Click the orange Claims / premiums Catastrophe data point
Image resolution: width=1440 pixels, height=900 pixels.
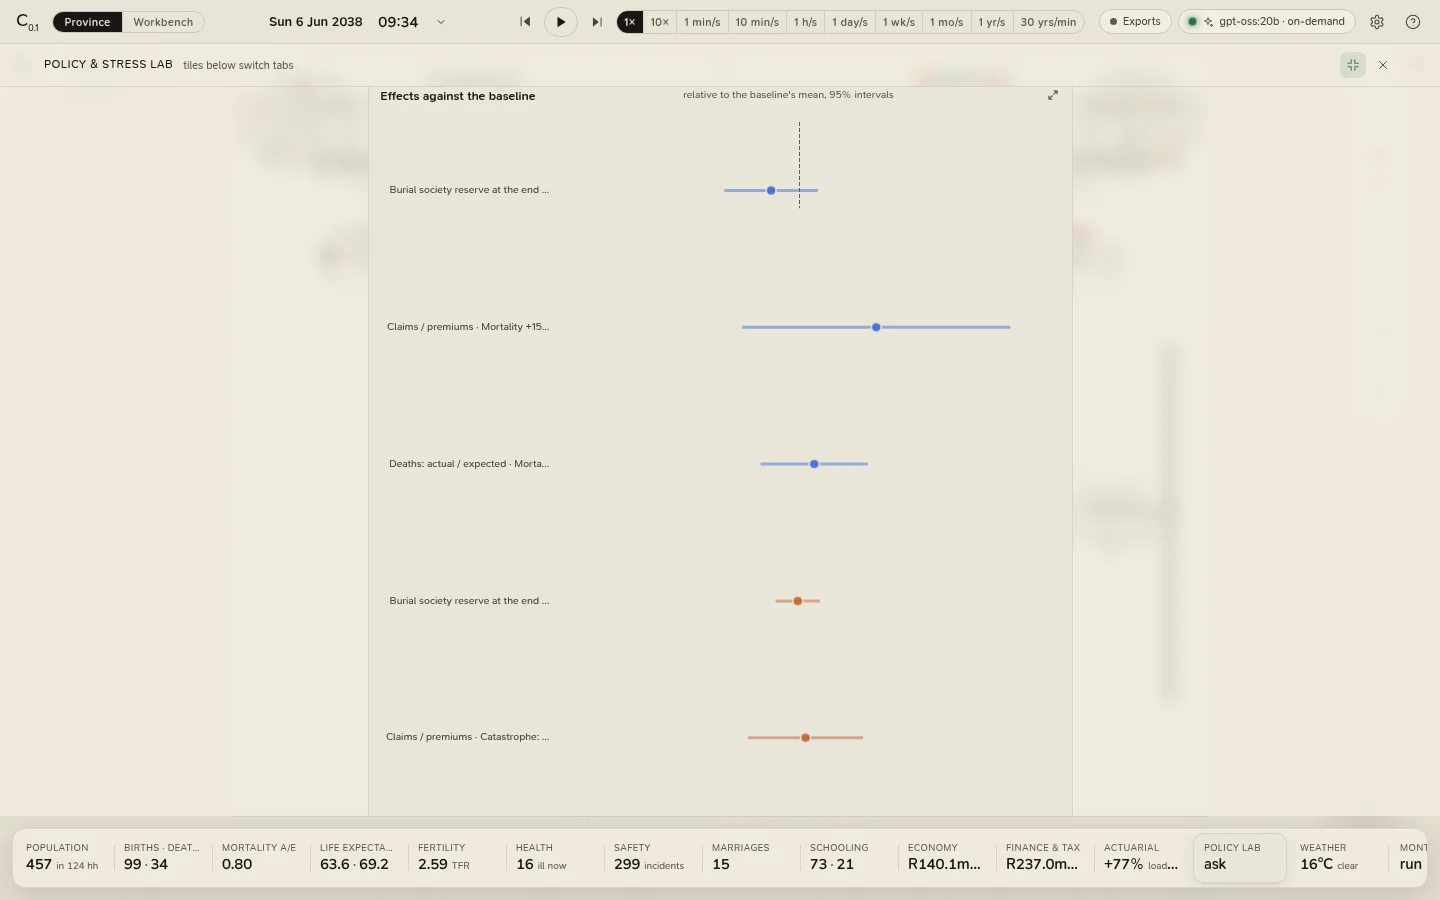pyautogui.click(x=805, y=738)
